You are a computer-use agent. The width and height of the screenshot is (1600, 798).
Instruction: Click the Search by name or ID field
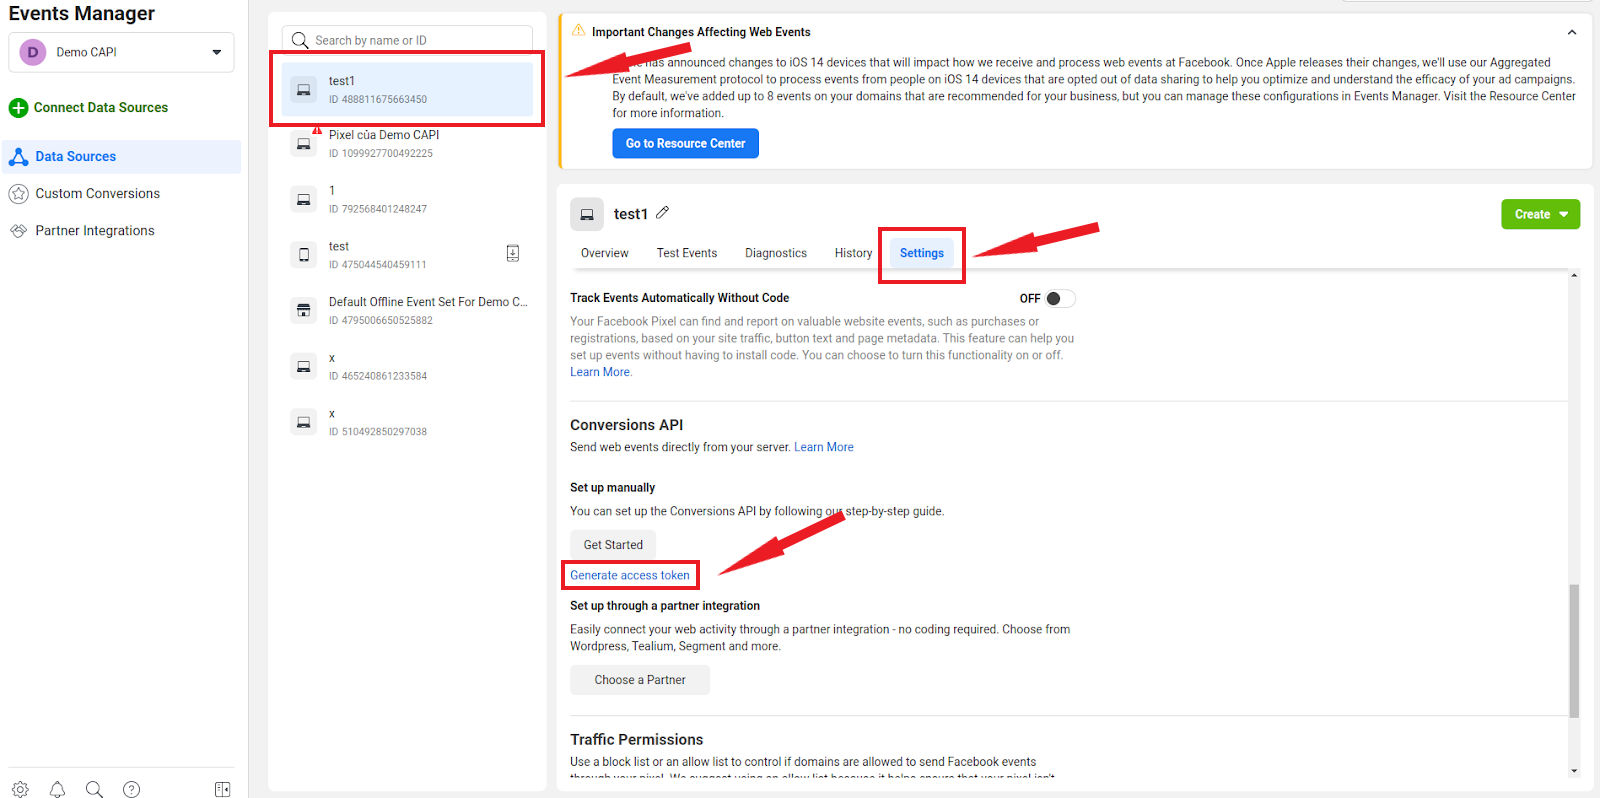click(407, 40)
